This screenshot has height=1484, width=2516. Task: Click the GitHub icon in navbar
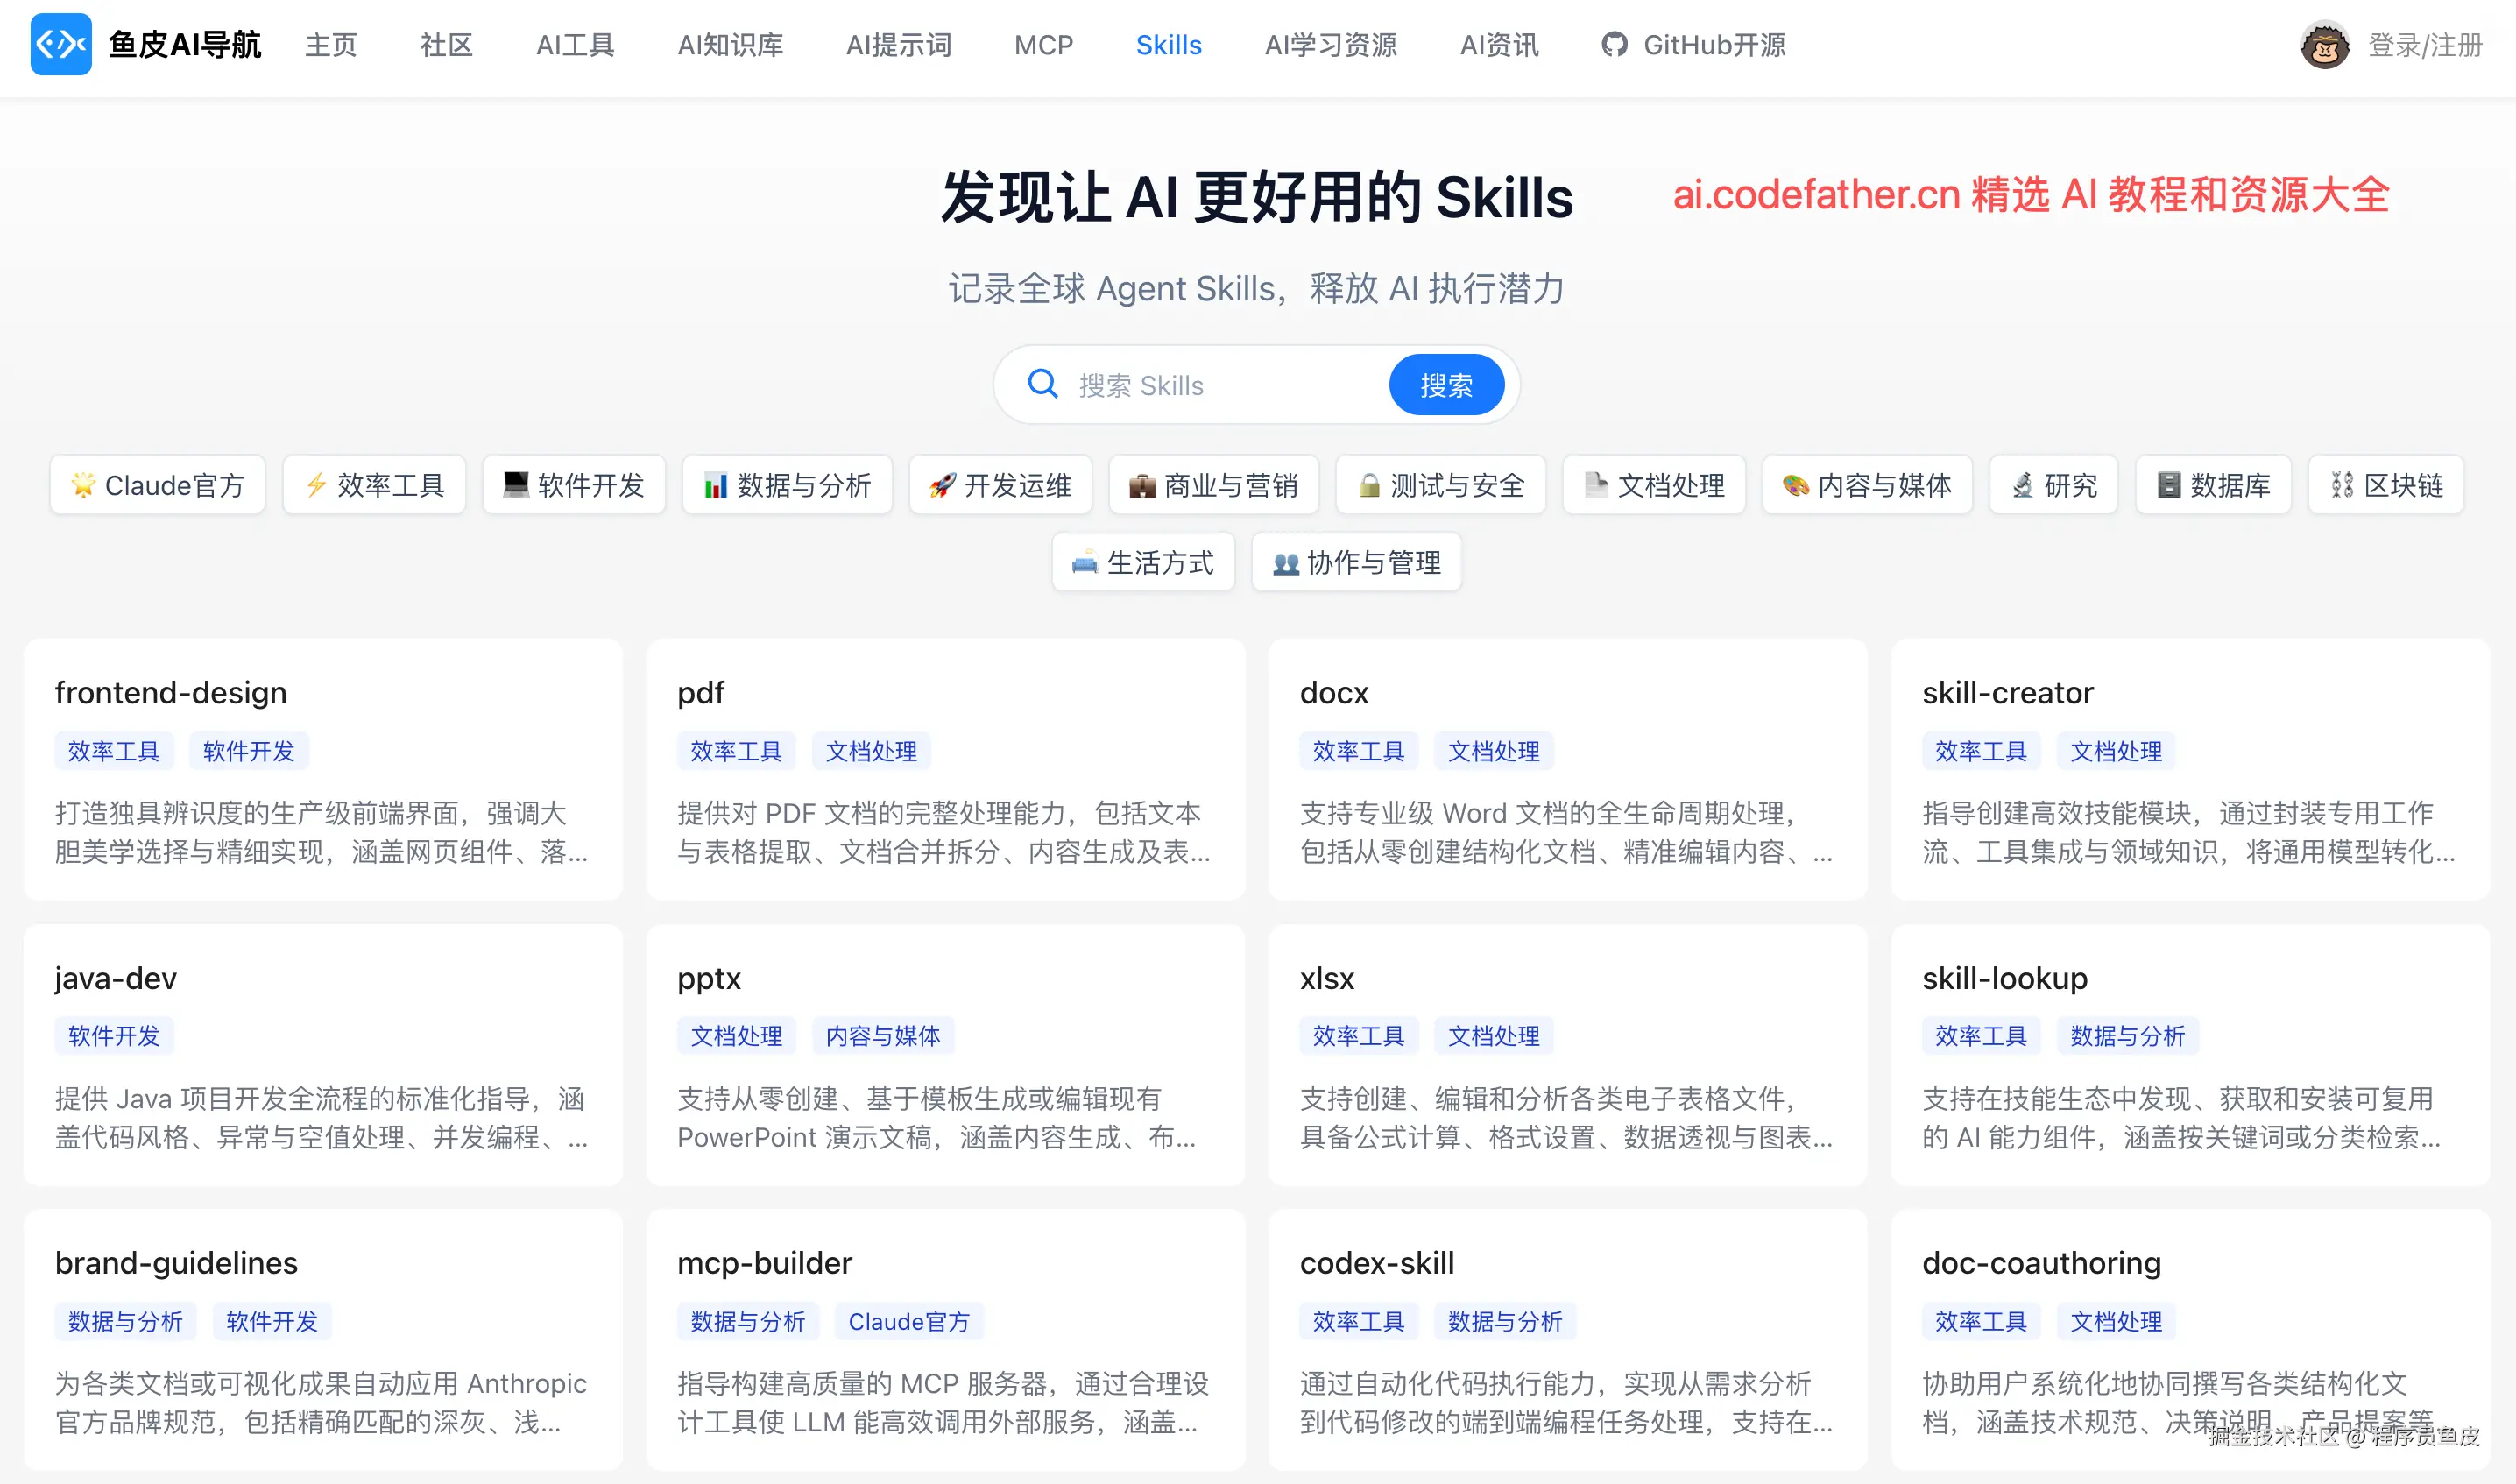click(1613, 45)
